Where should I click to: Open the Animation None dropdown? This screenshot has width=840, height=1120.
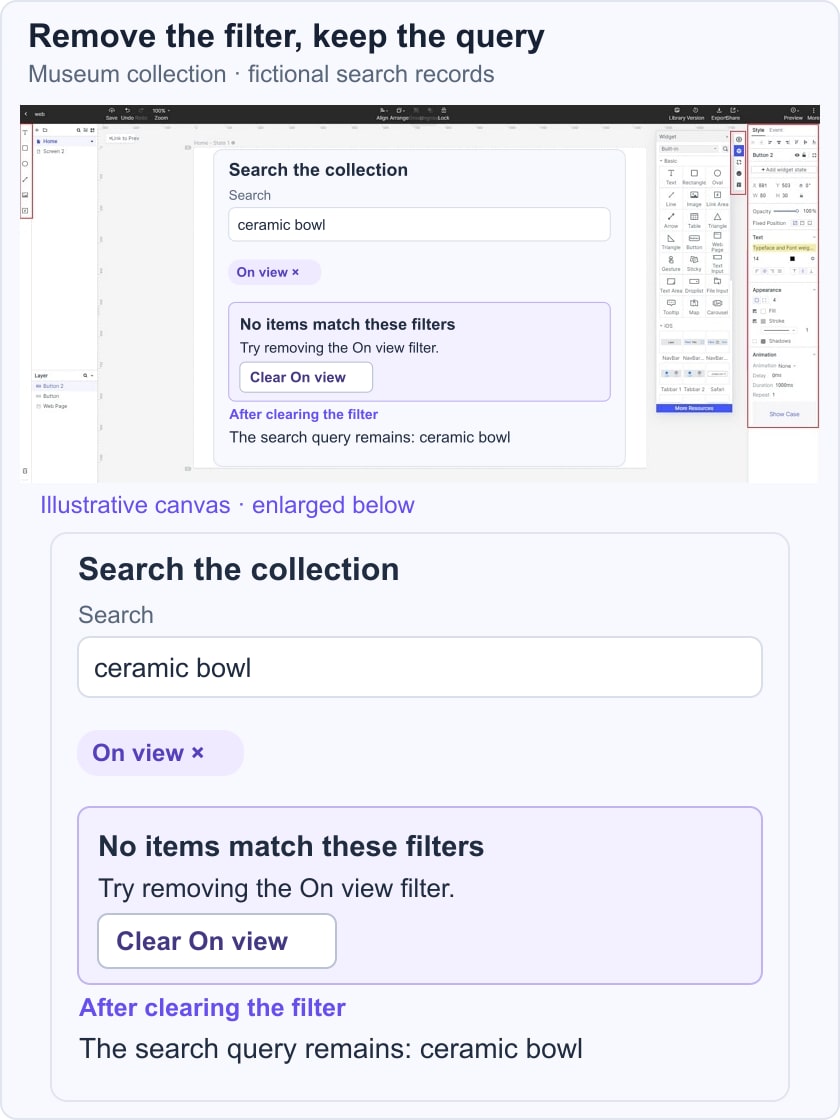coord(787,366)
